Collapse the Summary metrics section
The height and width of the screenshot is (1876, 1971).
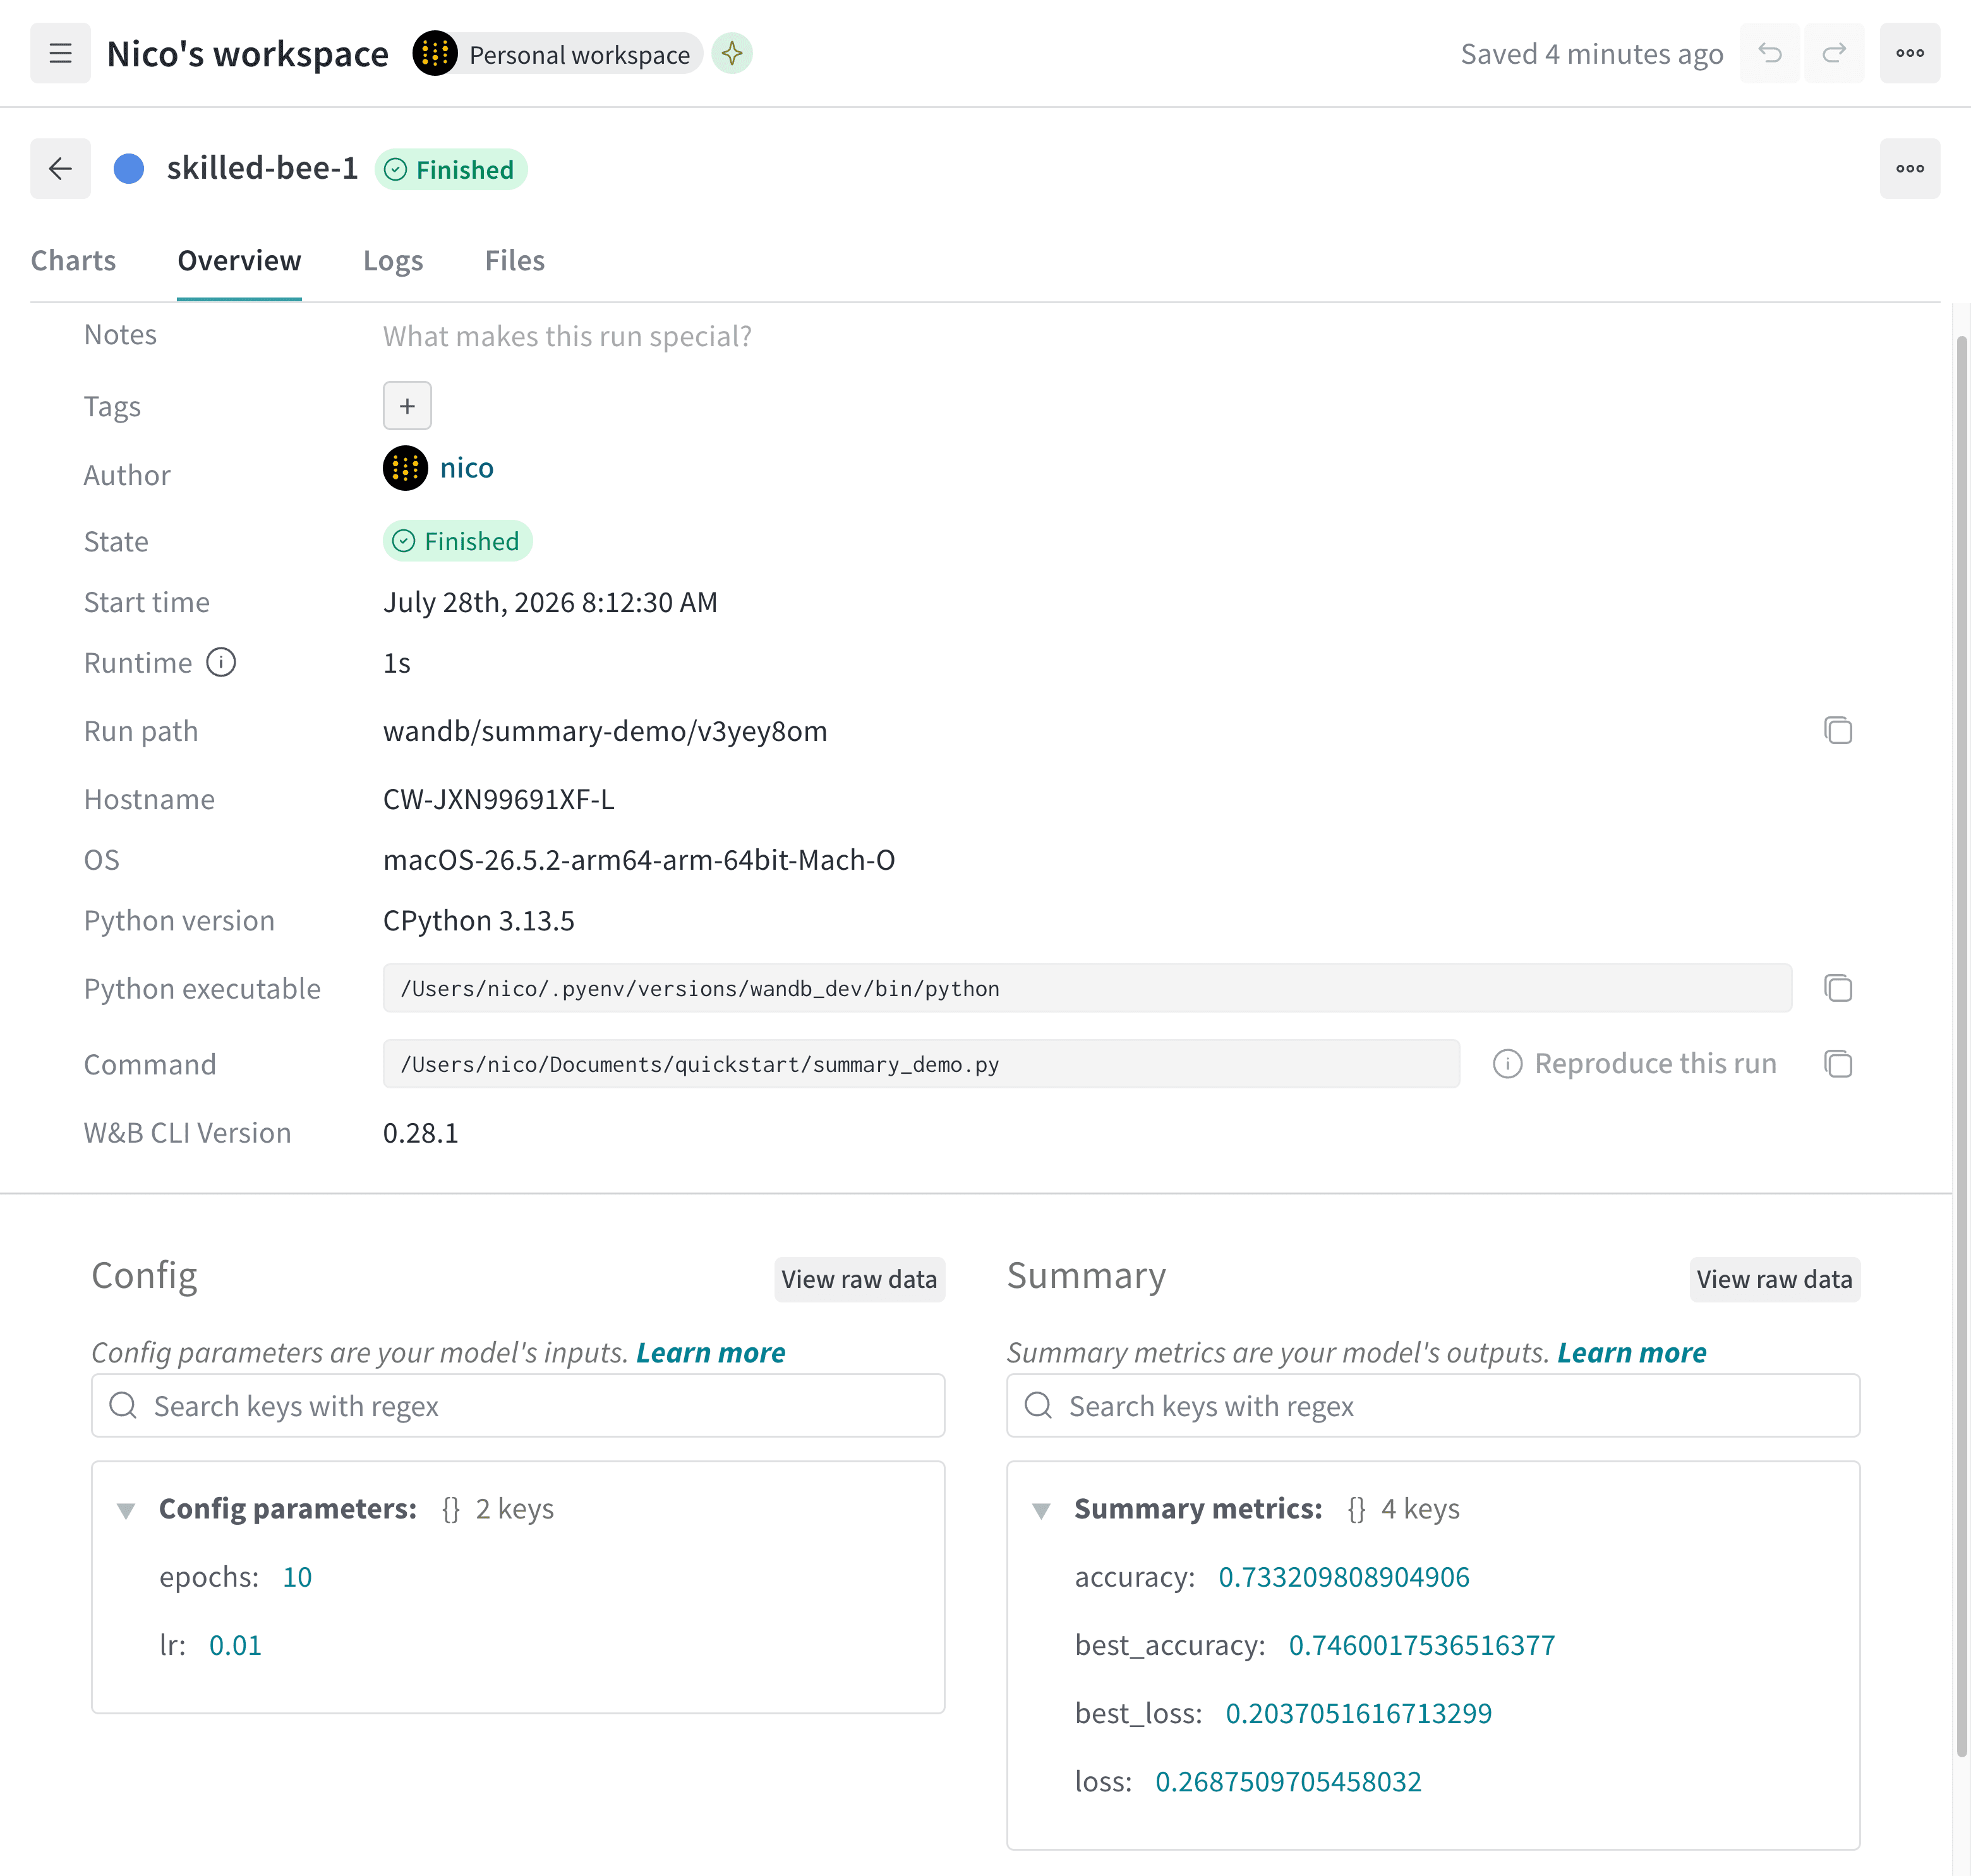(1041, 1510)
